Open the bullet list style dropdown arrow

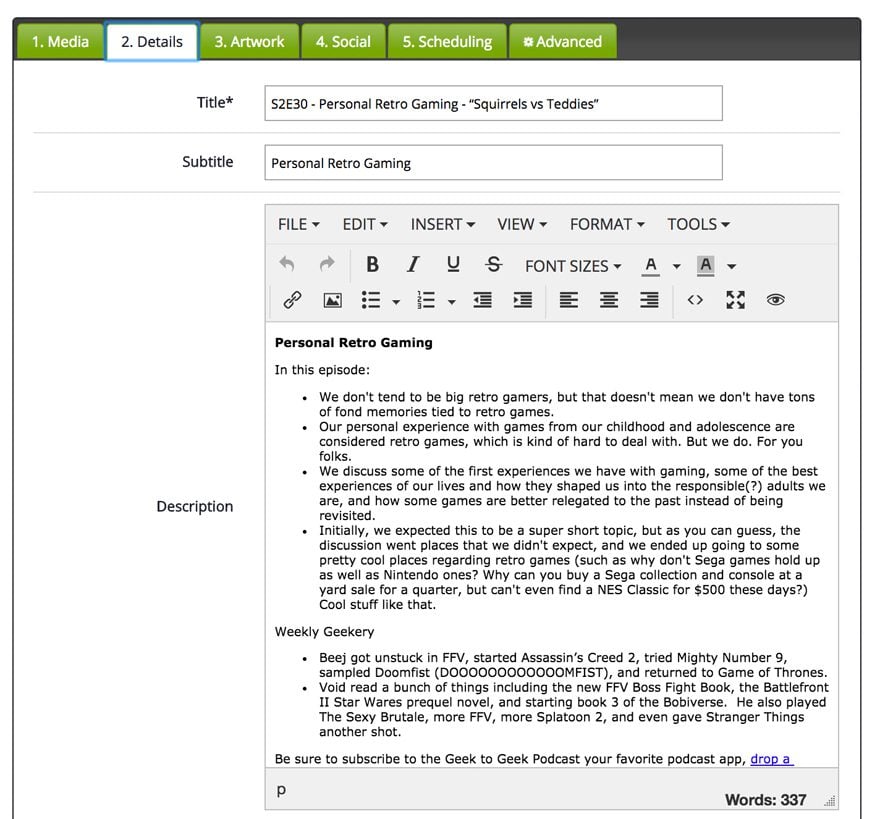pyautogui.click(x=396, y=301)
